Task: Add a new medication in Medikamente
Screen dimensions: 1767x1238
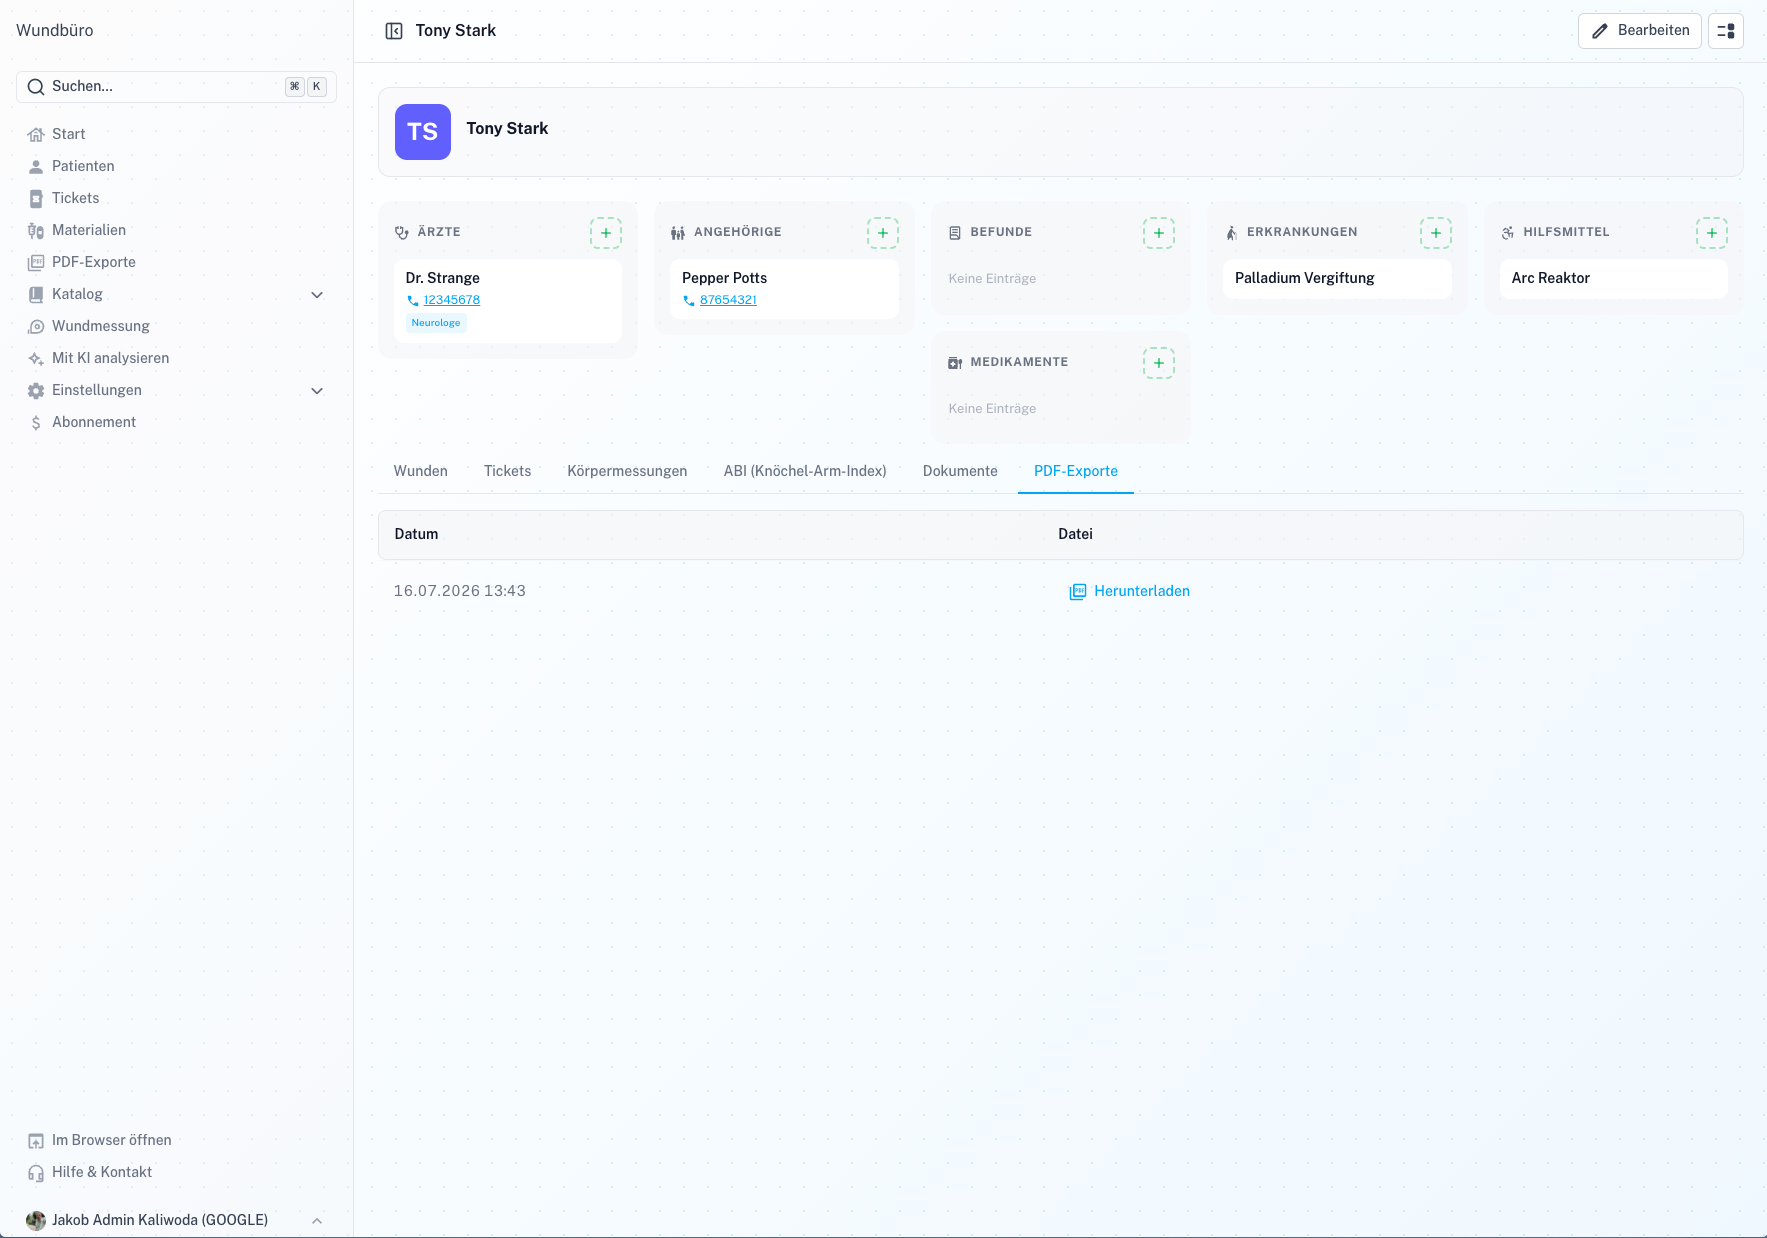Action: click(x=1159, y=363)
